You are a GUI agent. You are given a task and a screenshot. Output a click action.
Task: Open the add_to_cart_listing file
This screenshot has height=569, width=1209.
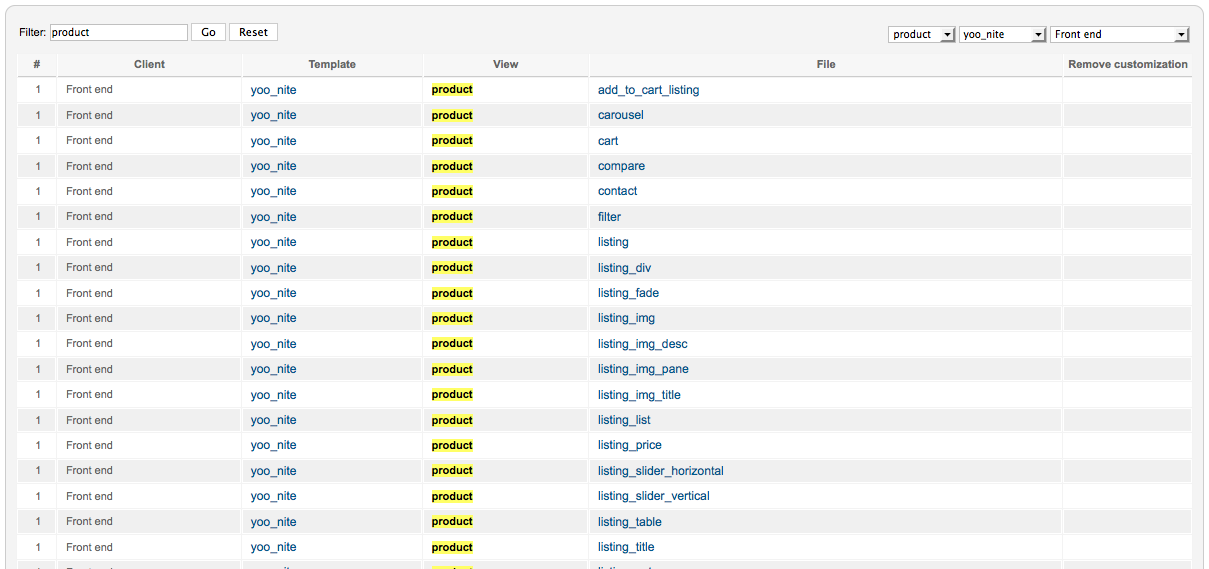pyautogui.click(x=648, y=90)
